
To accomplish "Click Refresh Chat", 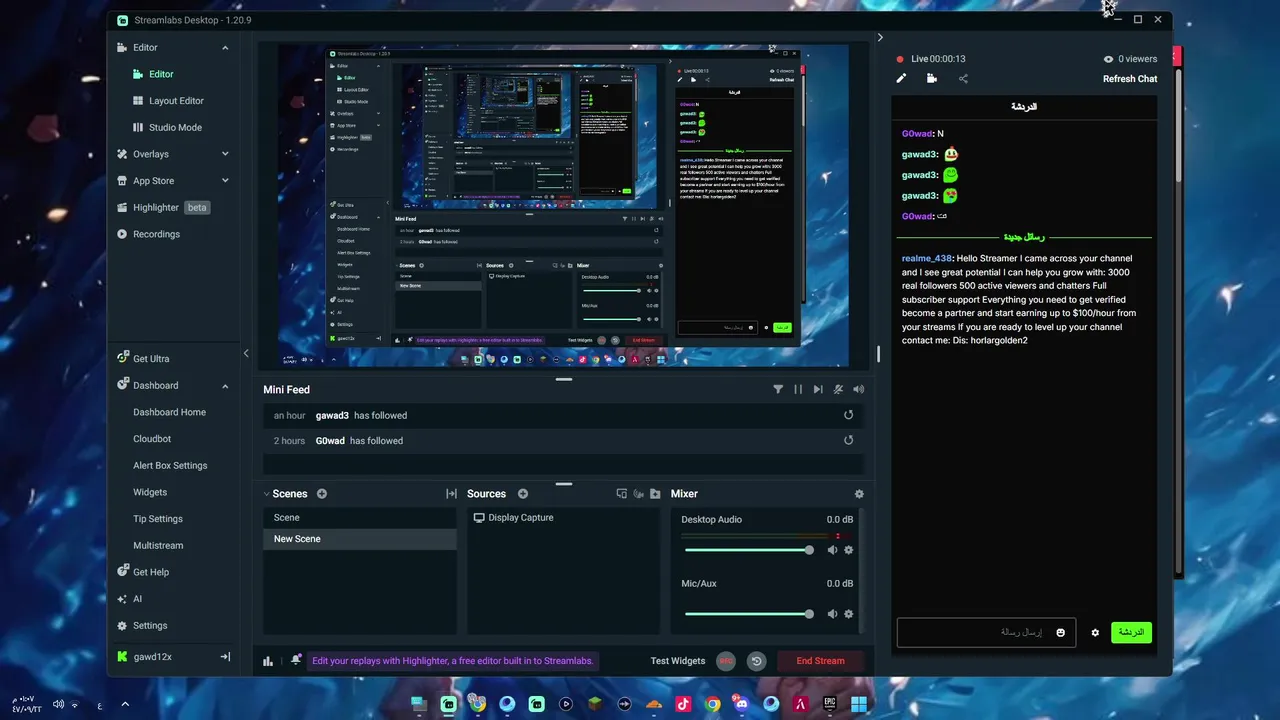I will 1130,79.
